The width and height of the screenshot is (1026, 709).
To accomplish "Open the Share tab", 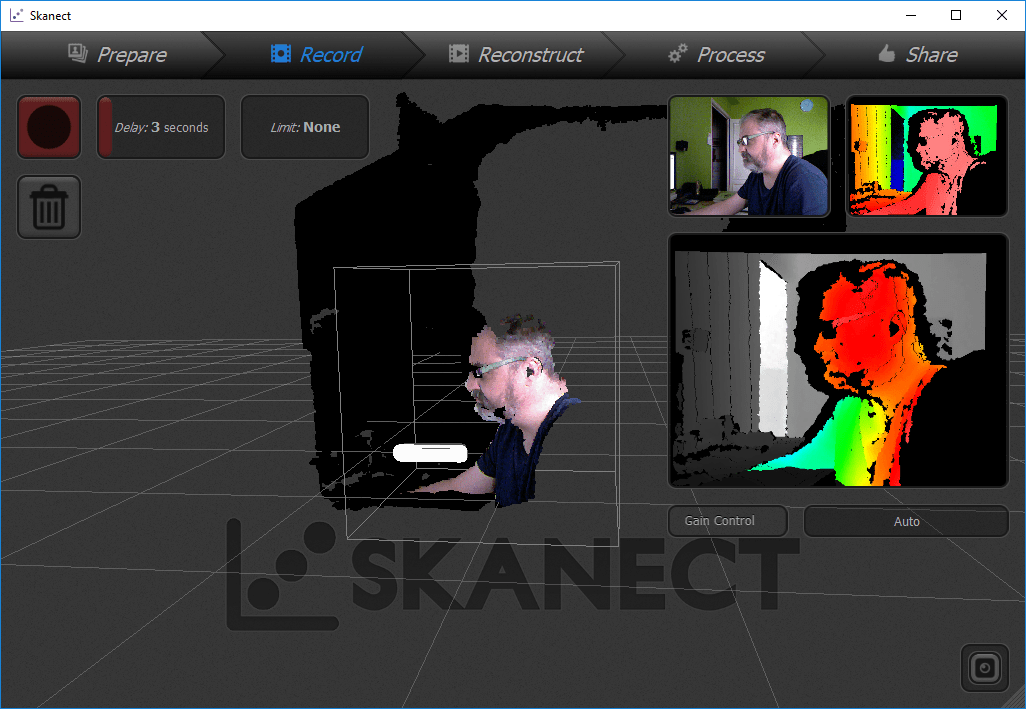I will coord(917,55).
